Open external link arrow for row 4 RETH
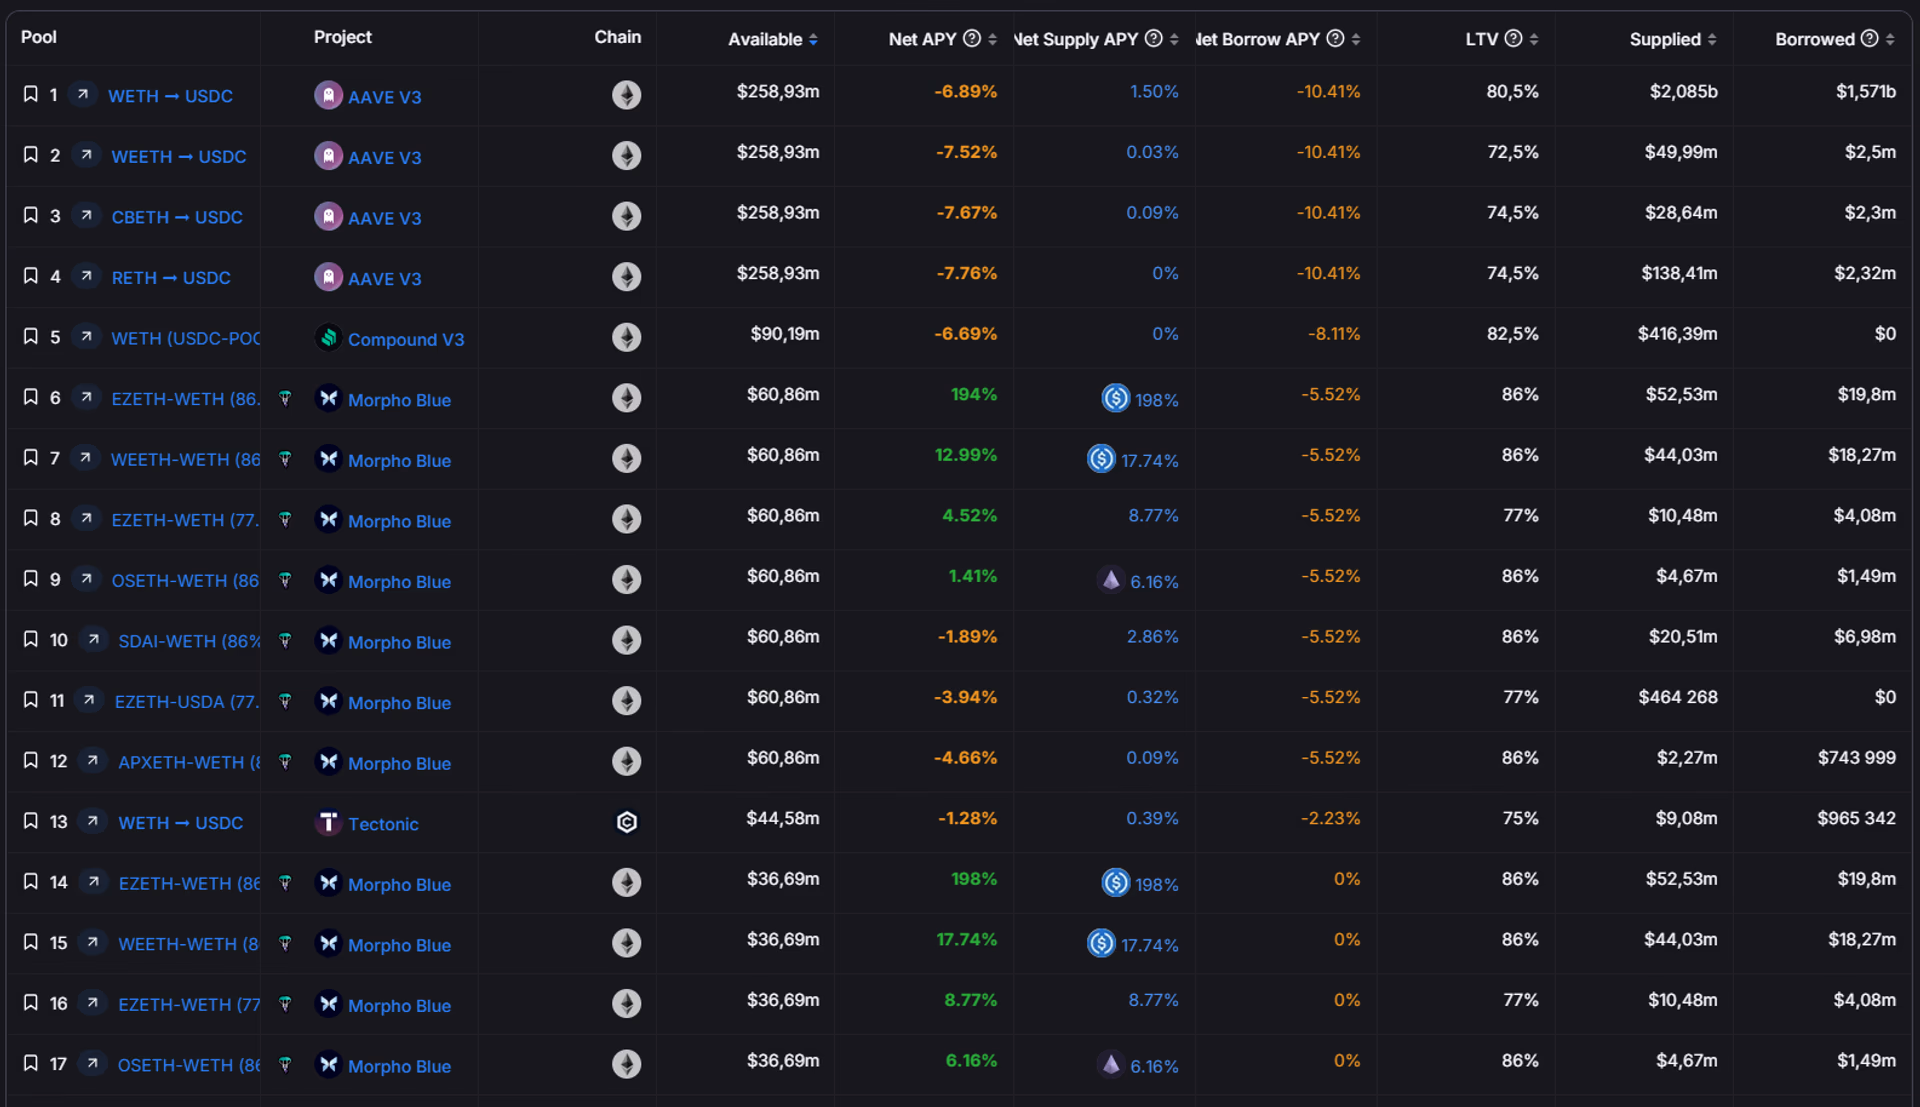This screenshot has width=1920, height=1107. 87,276
